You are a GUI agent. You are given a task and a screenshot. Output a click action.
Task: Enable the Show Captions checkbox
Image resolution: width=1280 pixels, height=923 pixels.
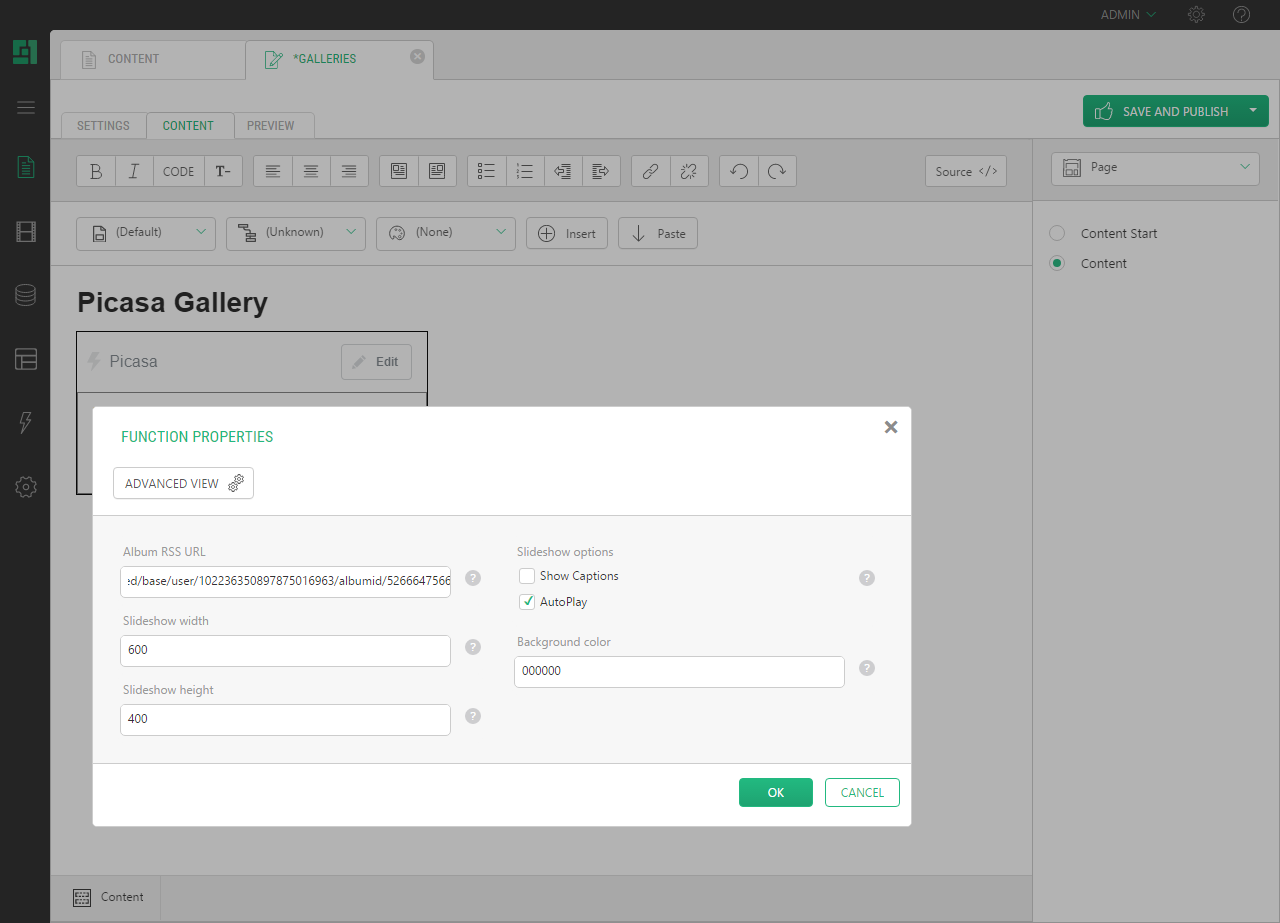(527, 576)
